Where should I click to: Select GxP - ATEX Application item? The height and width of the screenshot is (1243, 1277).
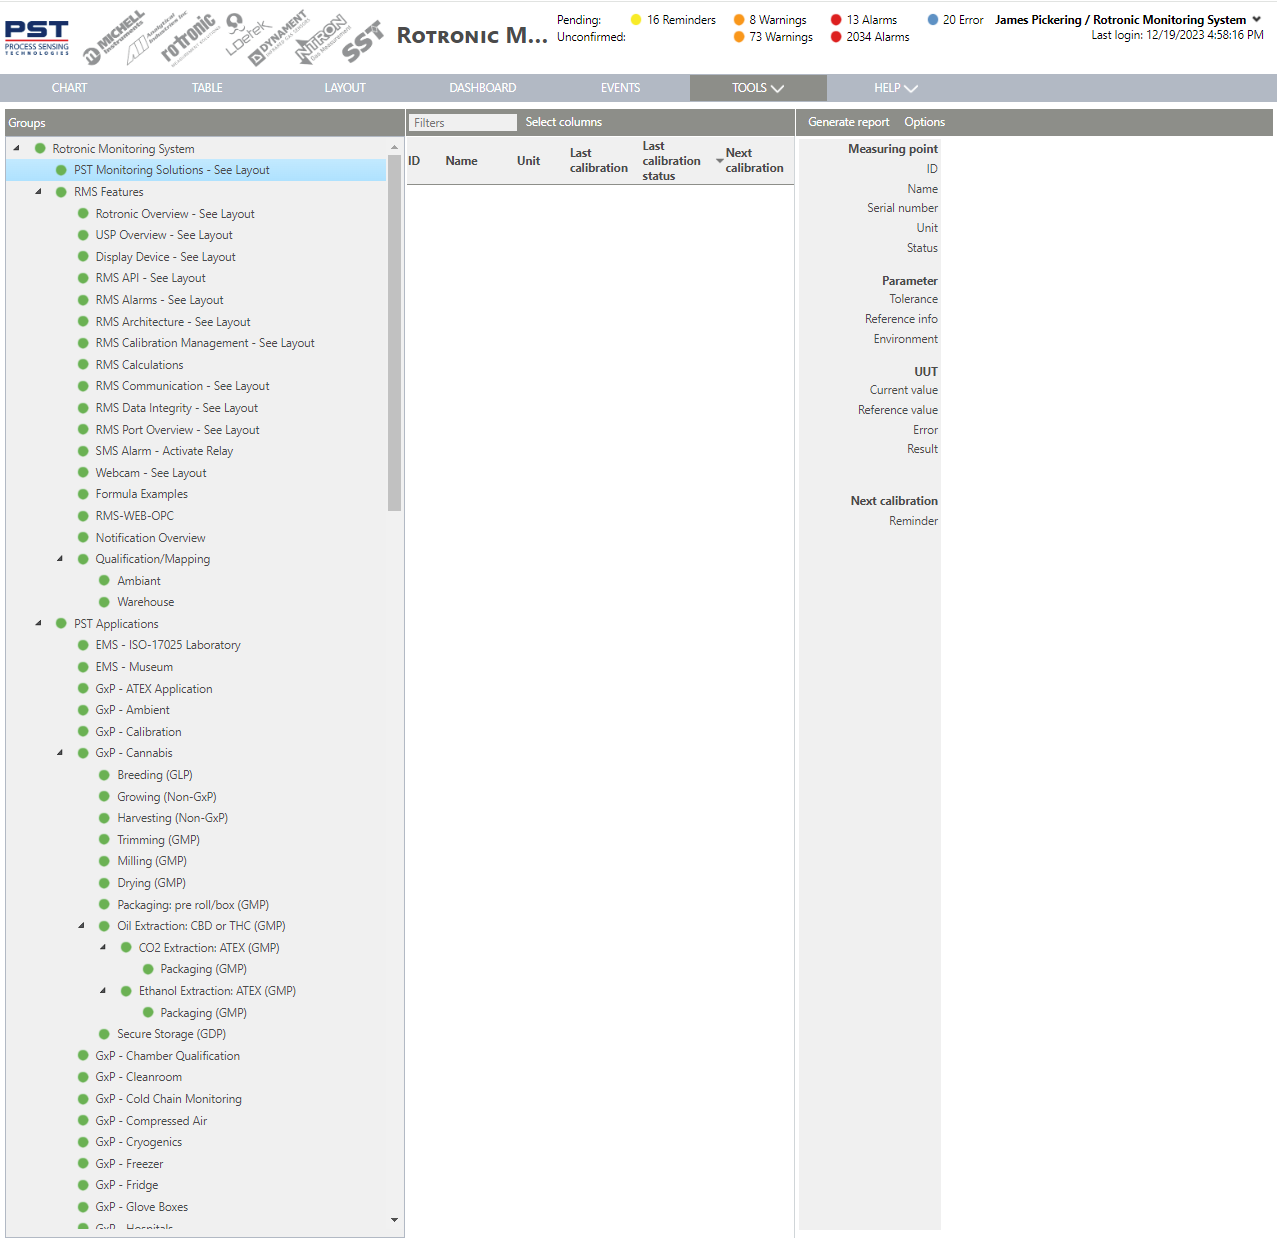[x=154, y=689]
